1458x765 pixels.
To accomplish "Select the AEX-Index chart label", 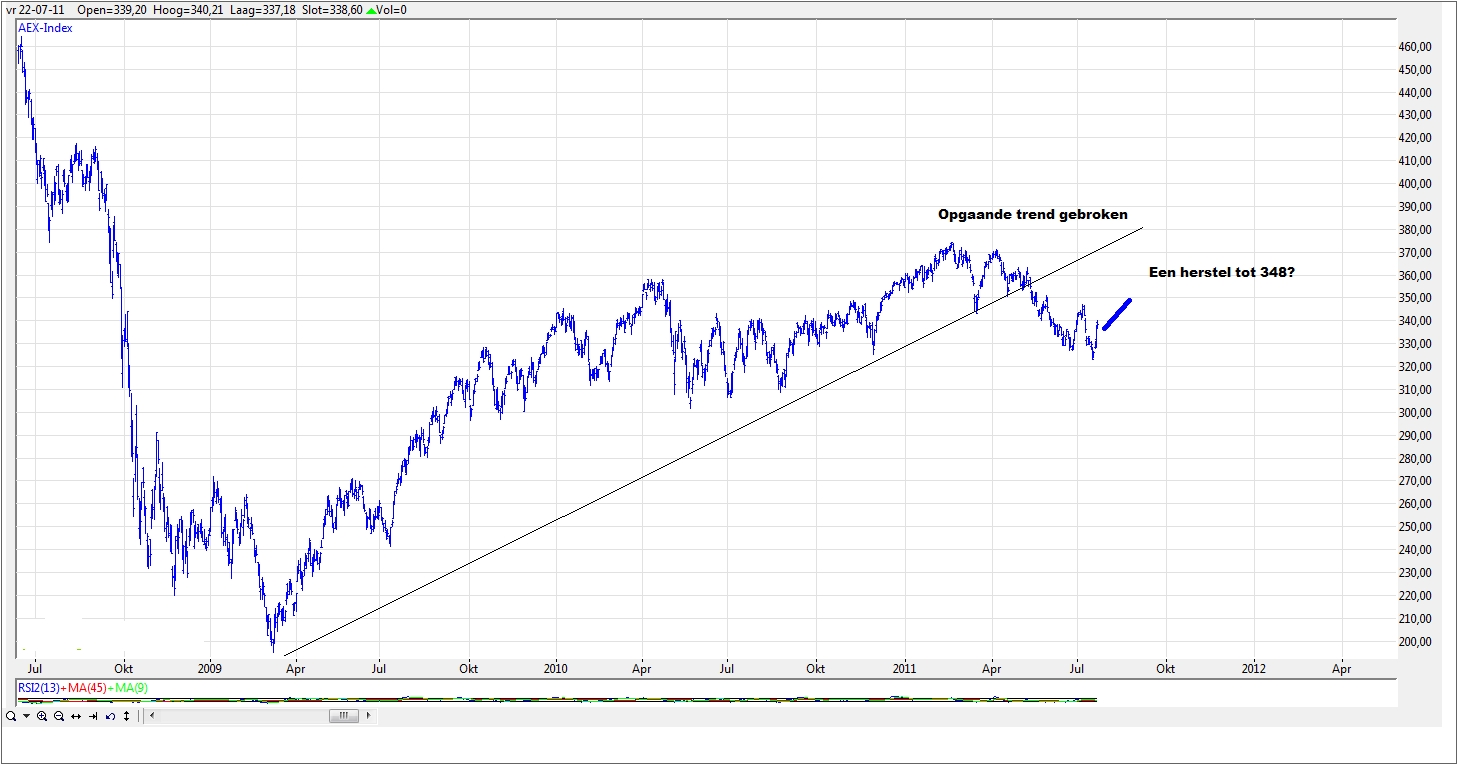I will 45,28.
